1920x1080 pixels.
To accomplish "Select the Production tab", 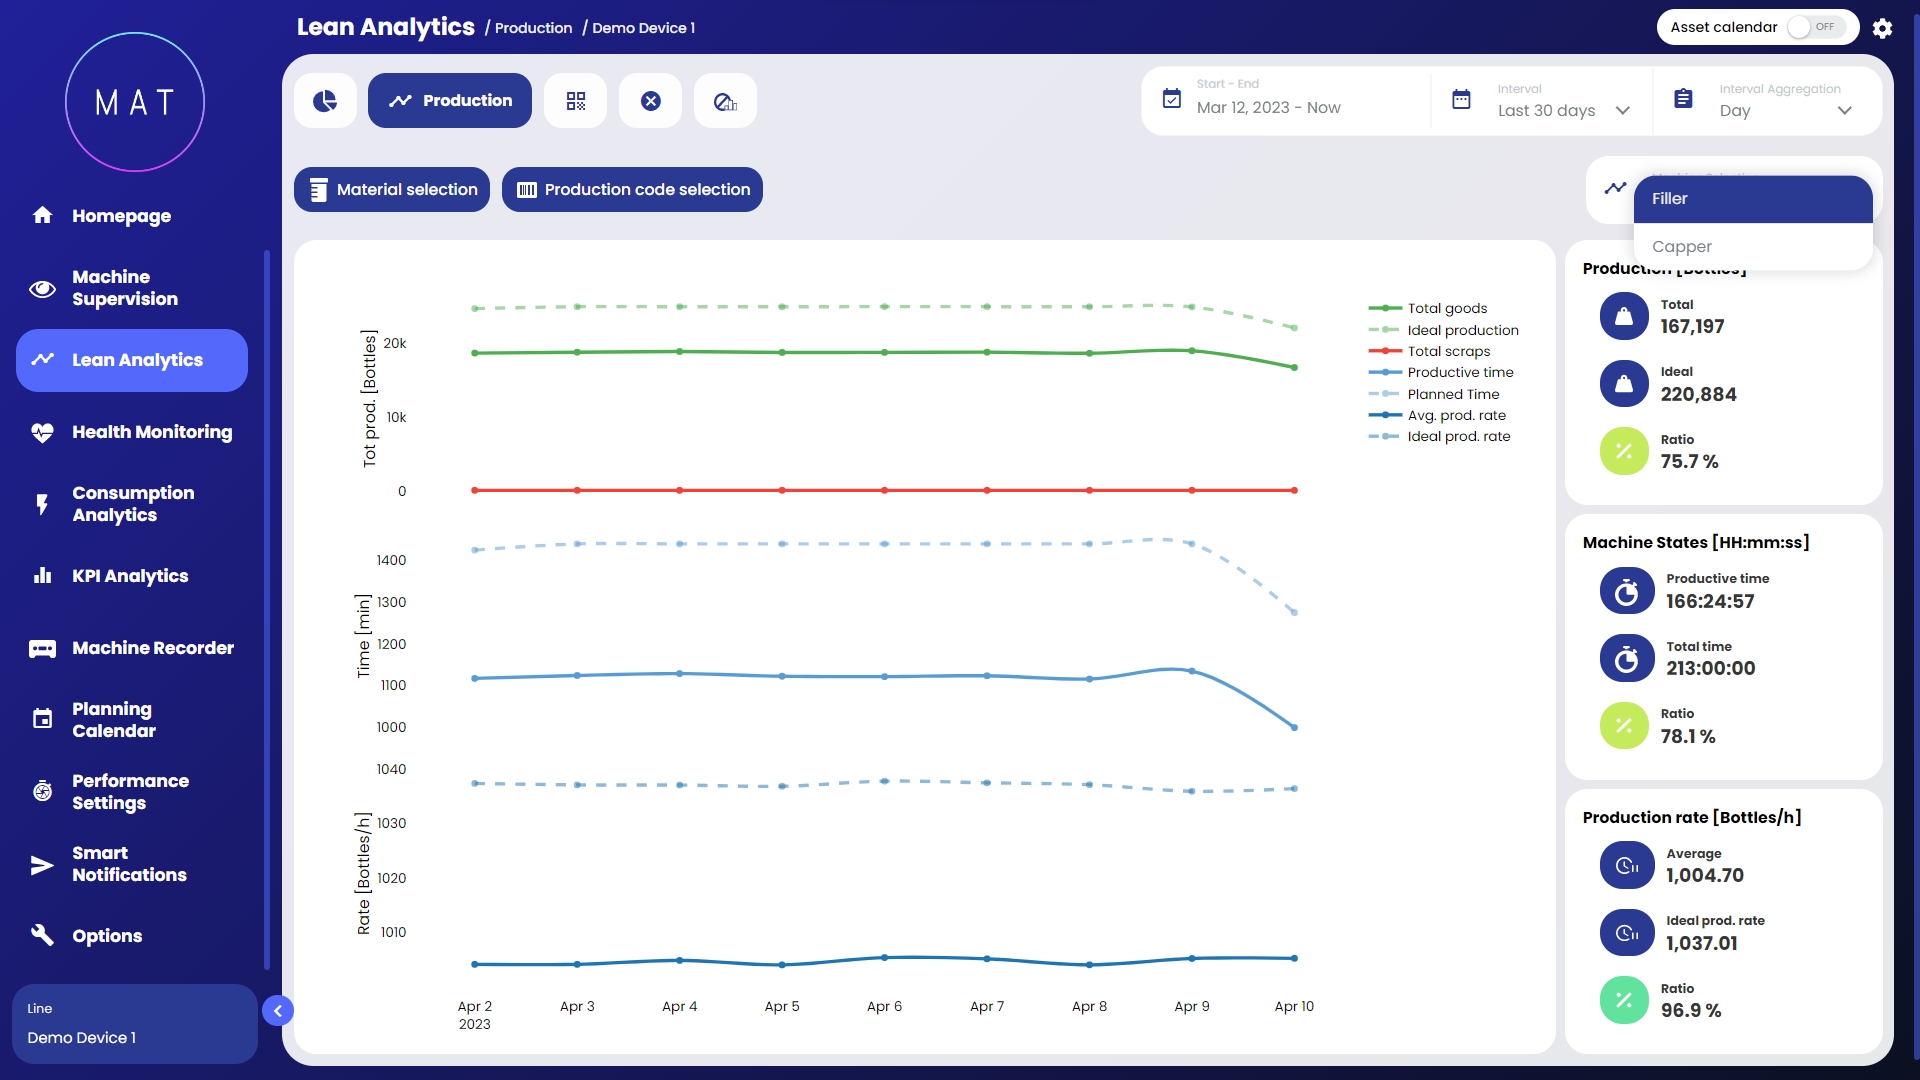I will (x=450, y=101).
